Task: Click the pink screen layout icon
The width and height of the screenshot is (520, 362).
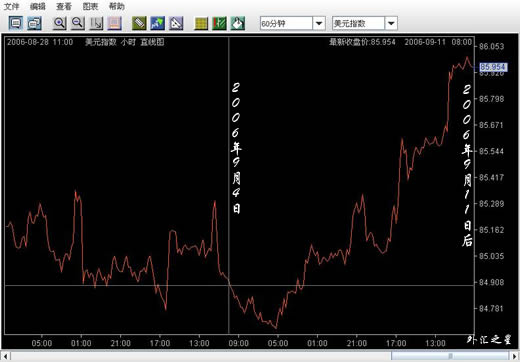Action: click(x=114, y=23)
